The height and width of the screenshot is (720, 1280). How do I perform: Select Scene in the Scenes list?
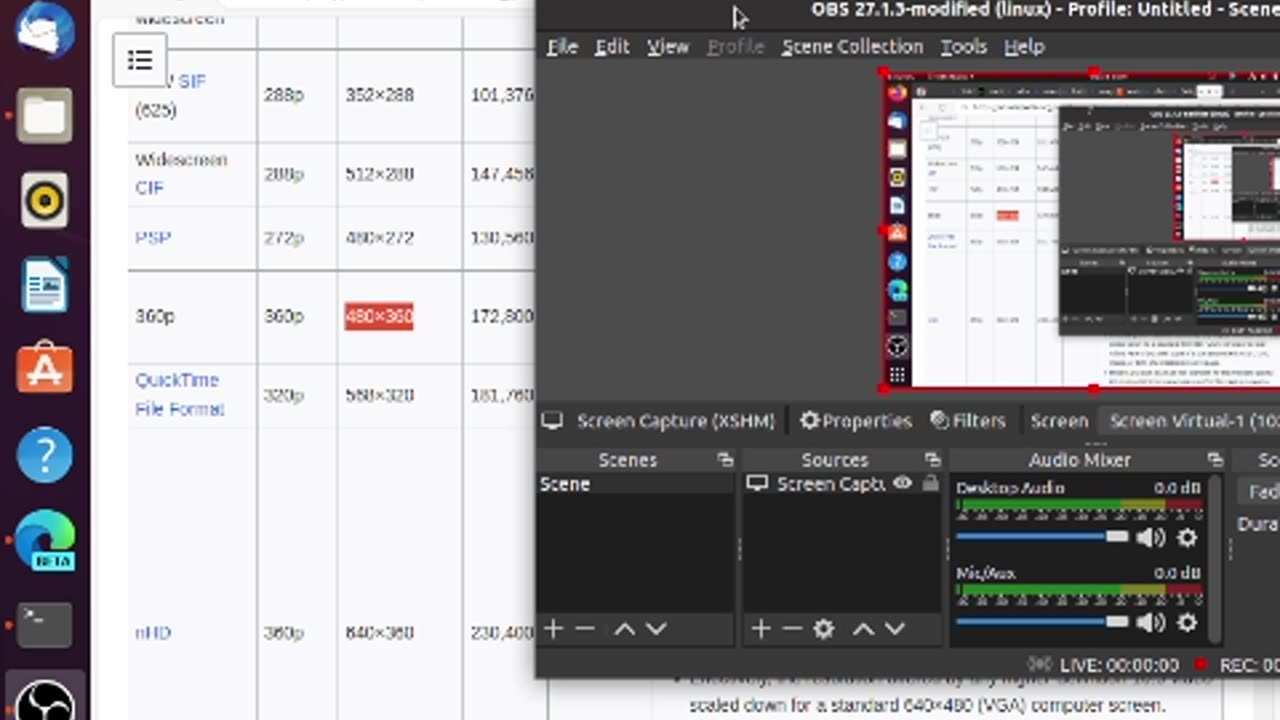pos(635,484)
